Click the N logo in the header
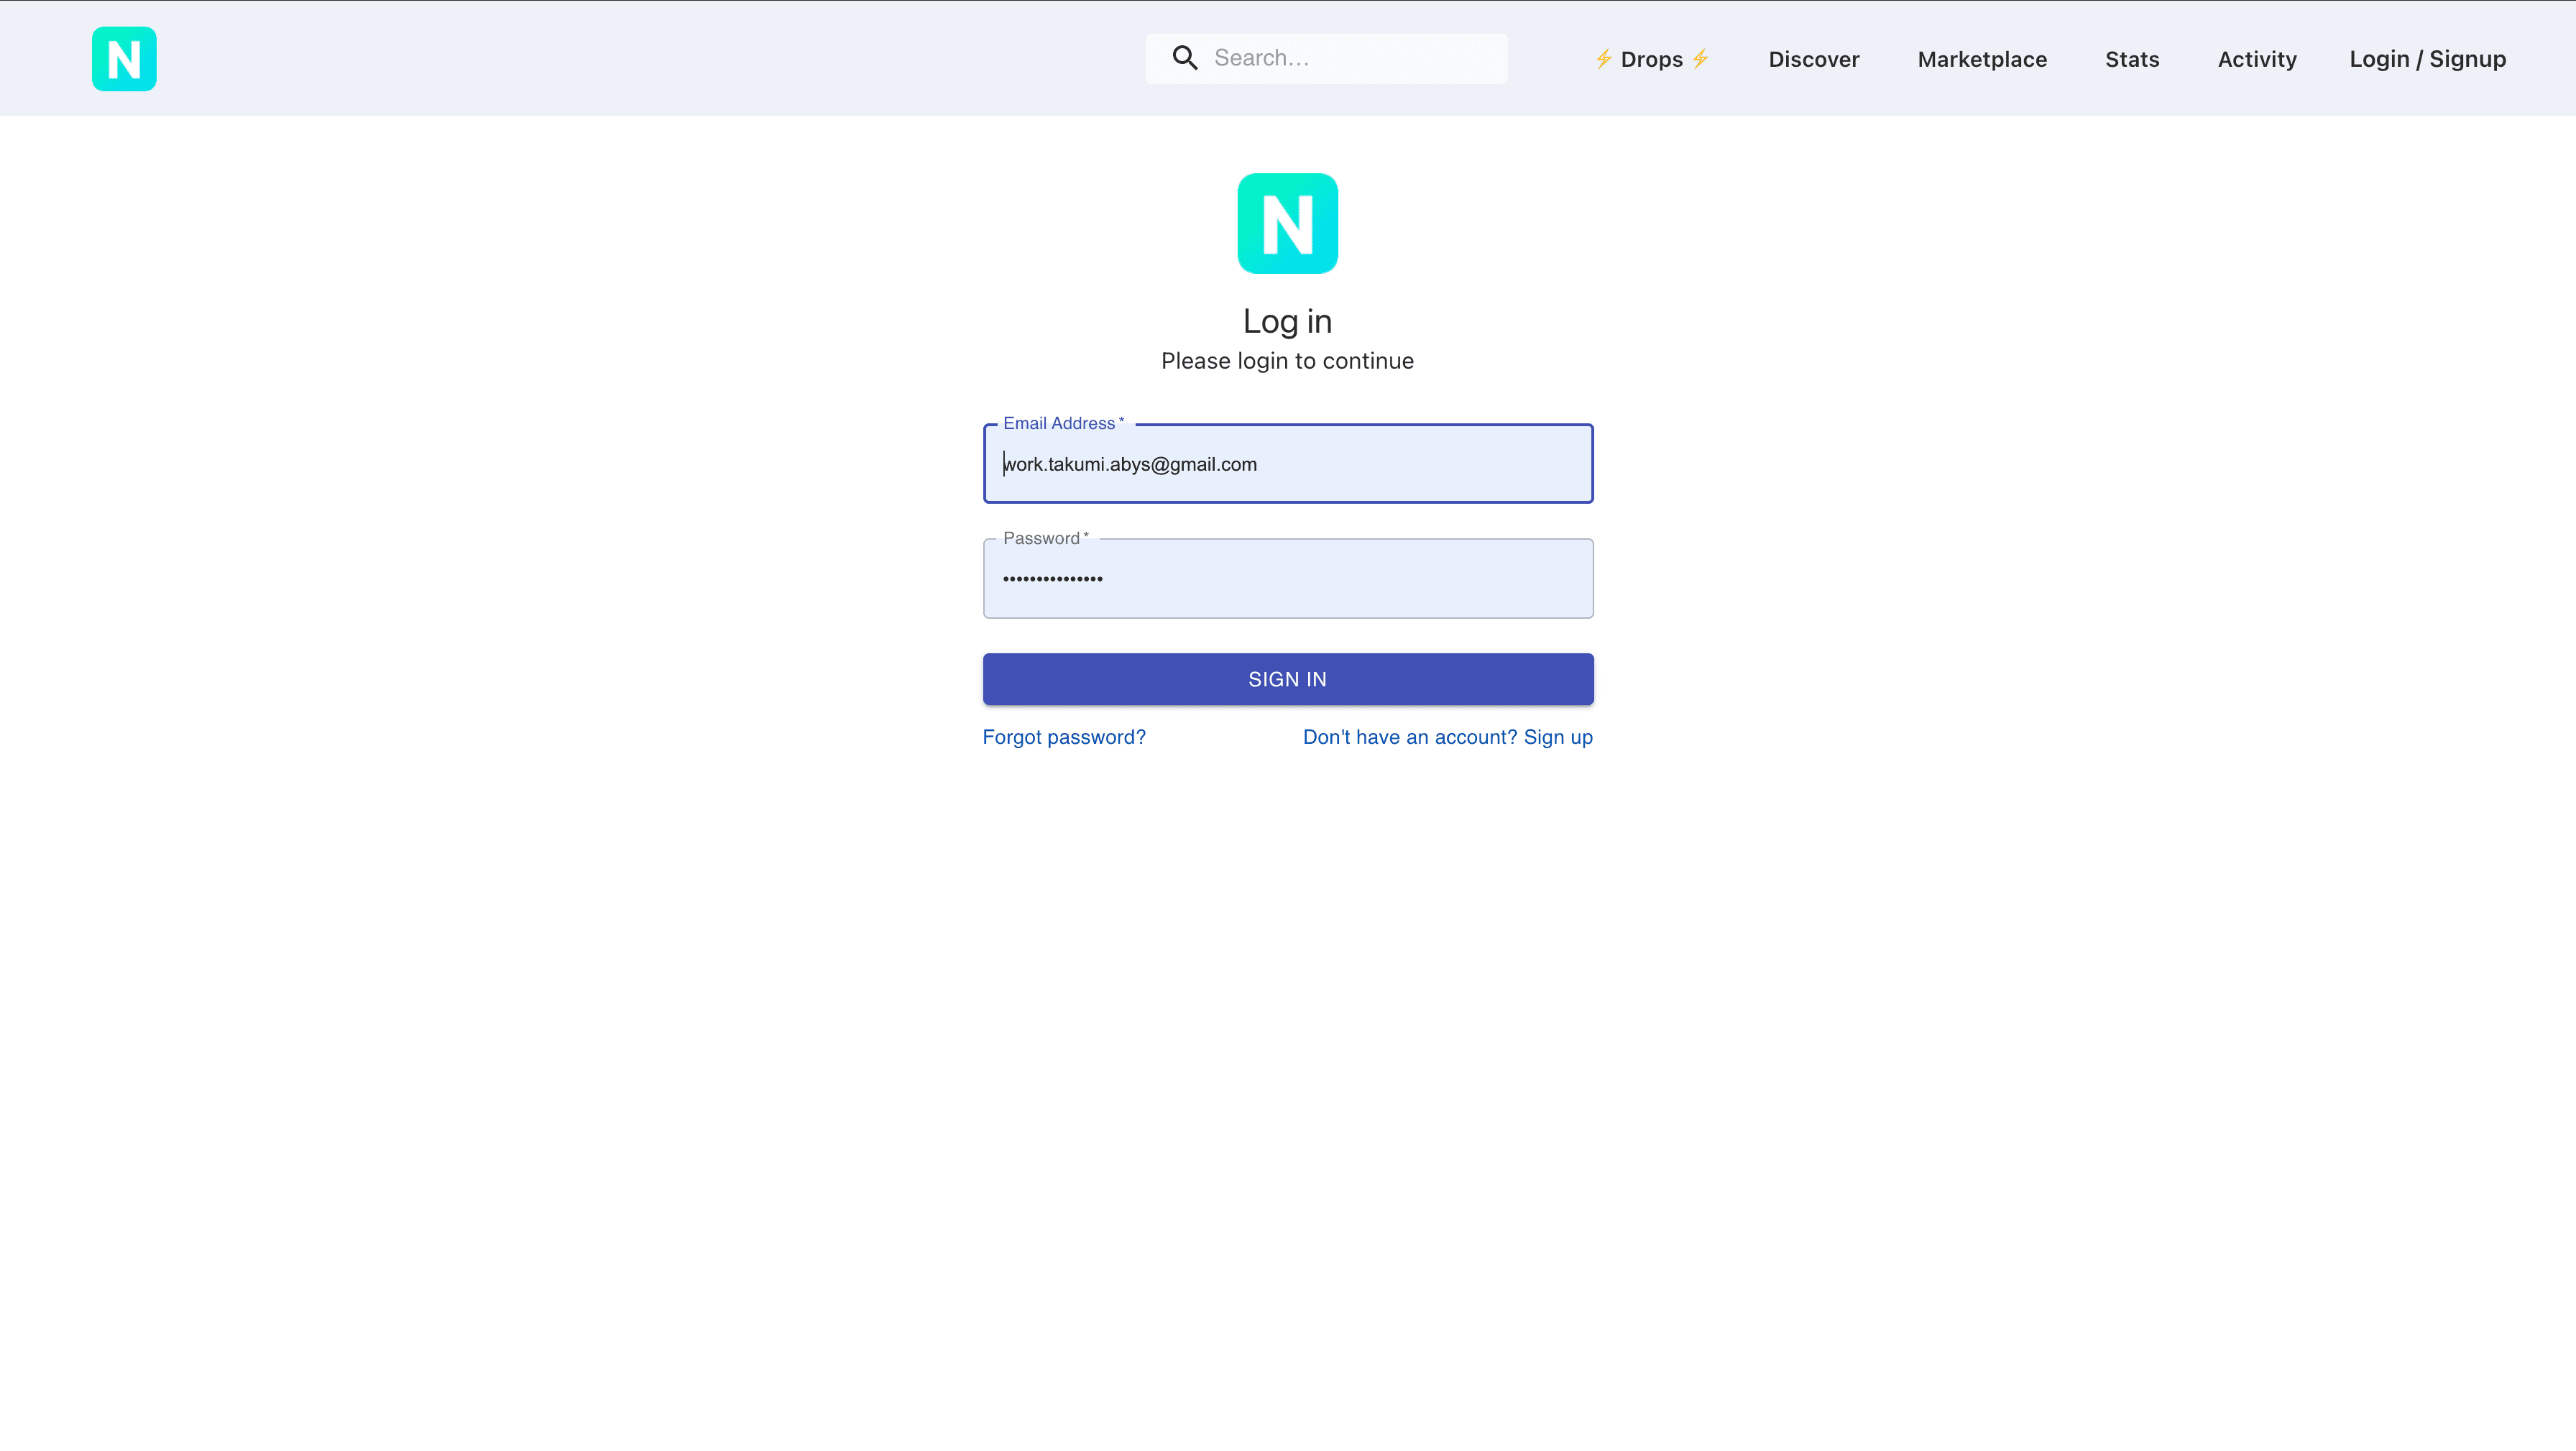The image size is (2576, 1451). [x=124, y=59]
